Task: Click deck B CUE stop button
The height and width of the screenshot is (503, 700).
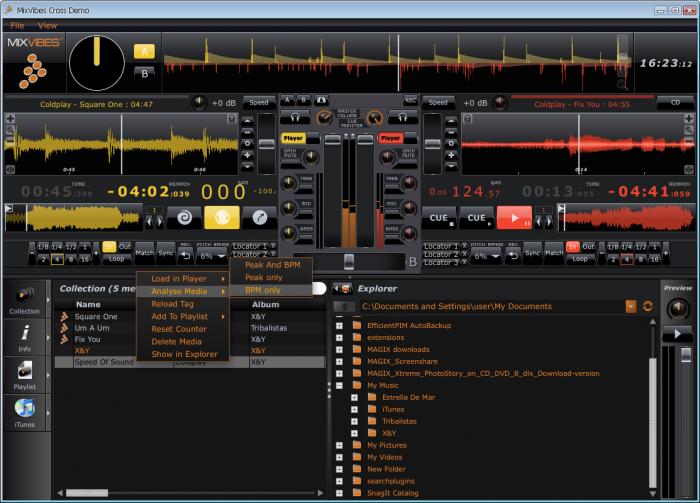Action: click(x=439, y=217)
